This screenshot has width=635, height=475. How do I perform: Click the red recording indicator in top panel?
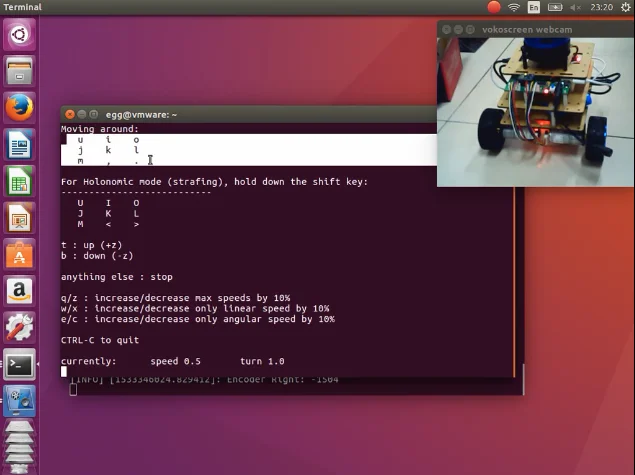point(494,7)
